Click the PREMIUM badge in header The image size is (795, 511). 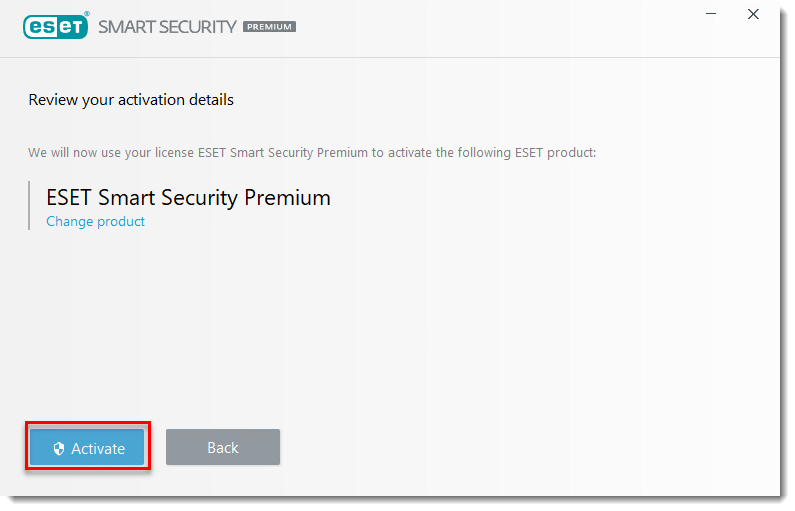coord(270,27)
